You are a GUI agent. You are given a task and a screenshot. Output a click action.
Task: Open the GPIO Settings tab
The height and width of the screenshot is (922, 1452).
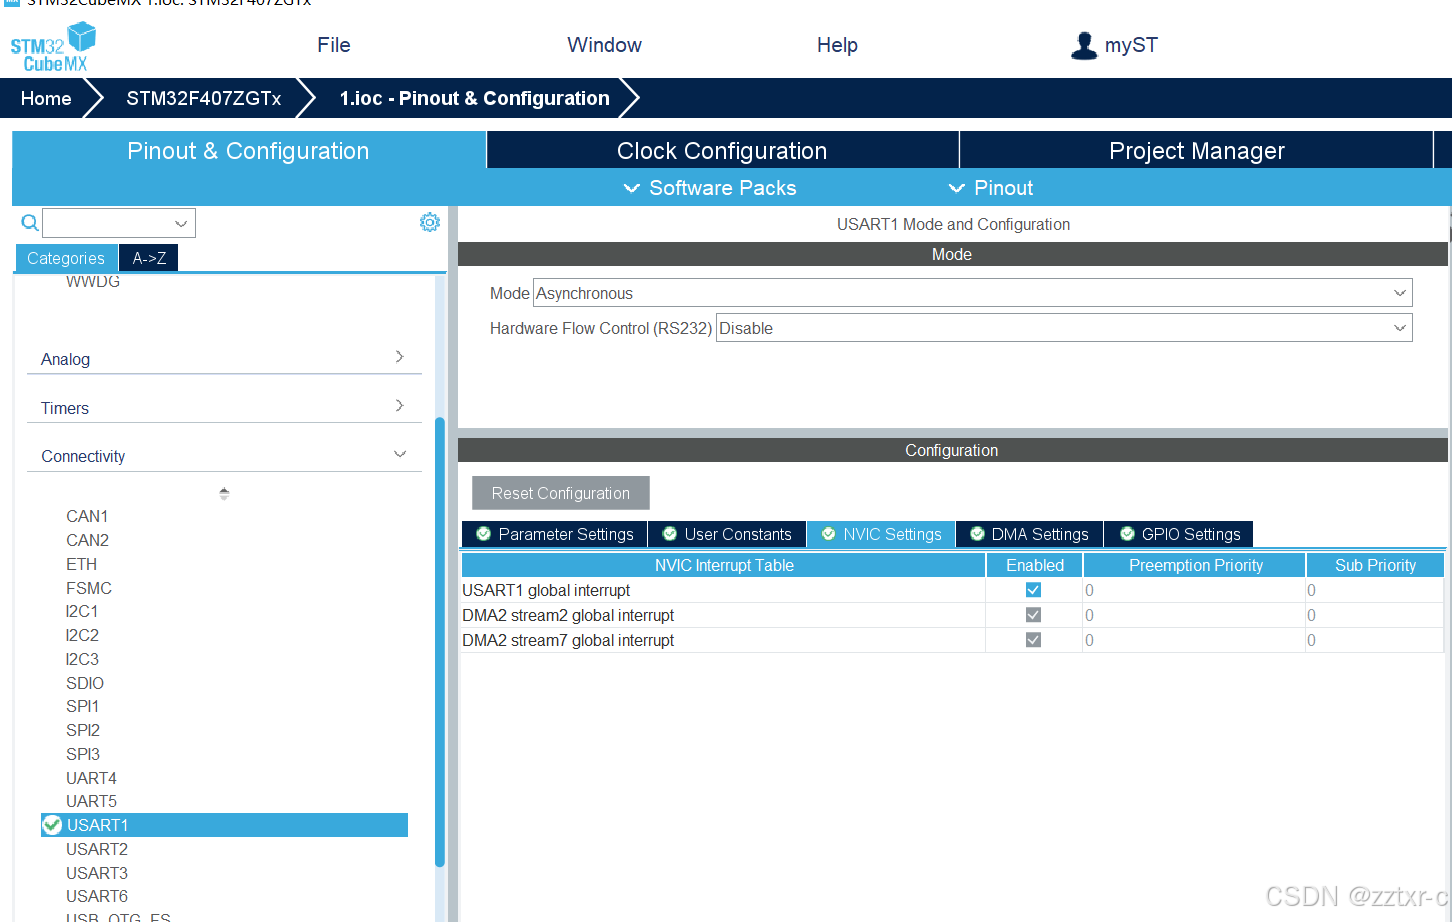coord(1180,534)
